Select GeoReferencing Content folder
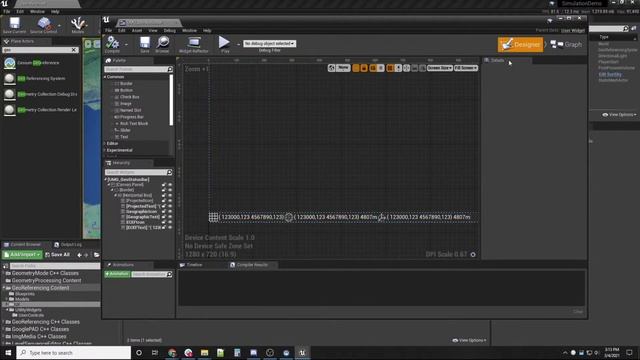The height and width of the screenshot is (360, 640). tap(40, 288)
